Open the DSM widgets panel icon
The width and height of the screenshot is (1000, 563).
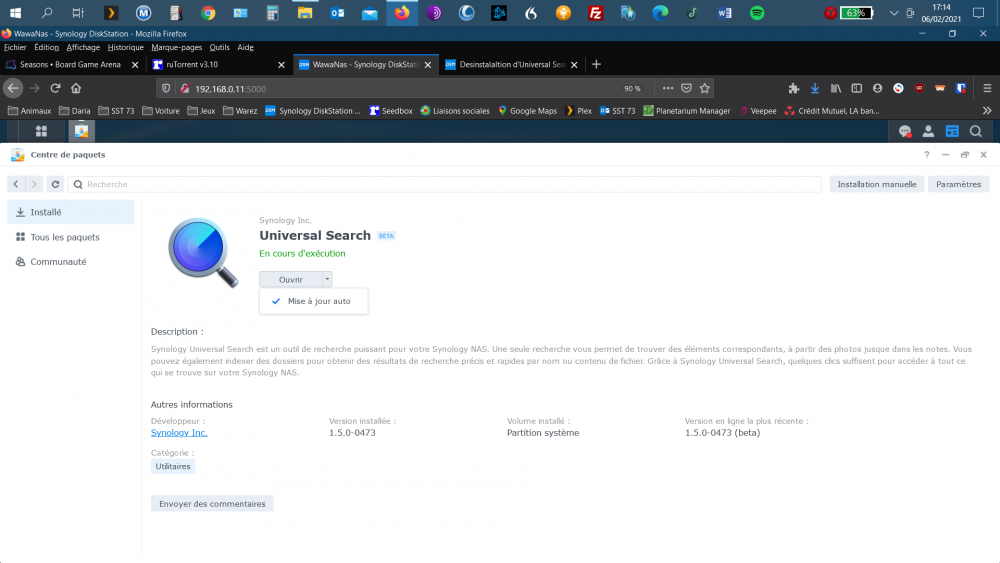coord(952,131)
